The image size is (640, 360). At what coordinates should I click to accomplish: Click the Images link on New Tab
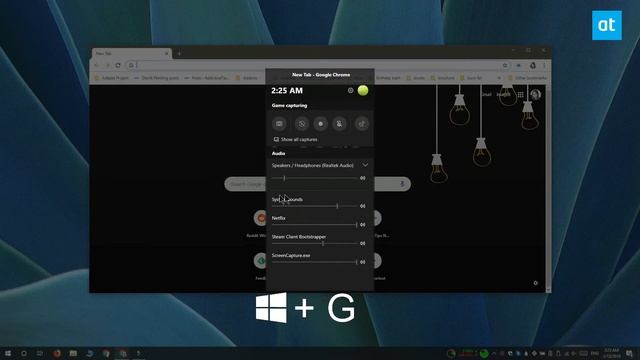pos(504,94)
